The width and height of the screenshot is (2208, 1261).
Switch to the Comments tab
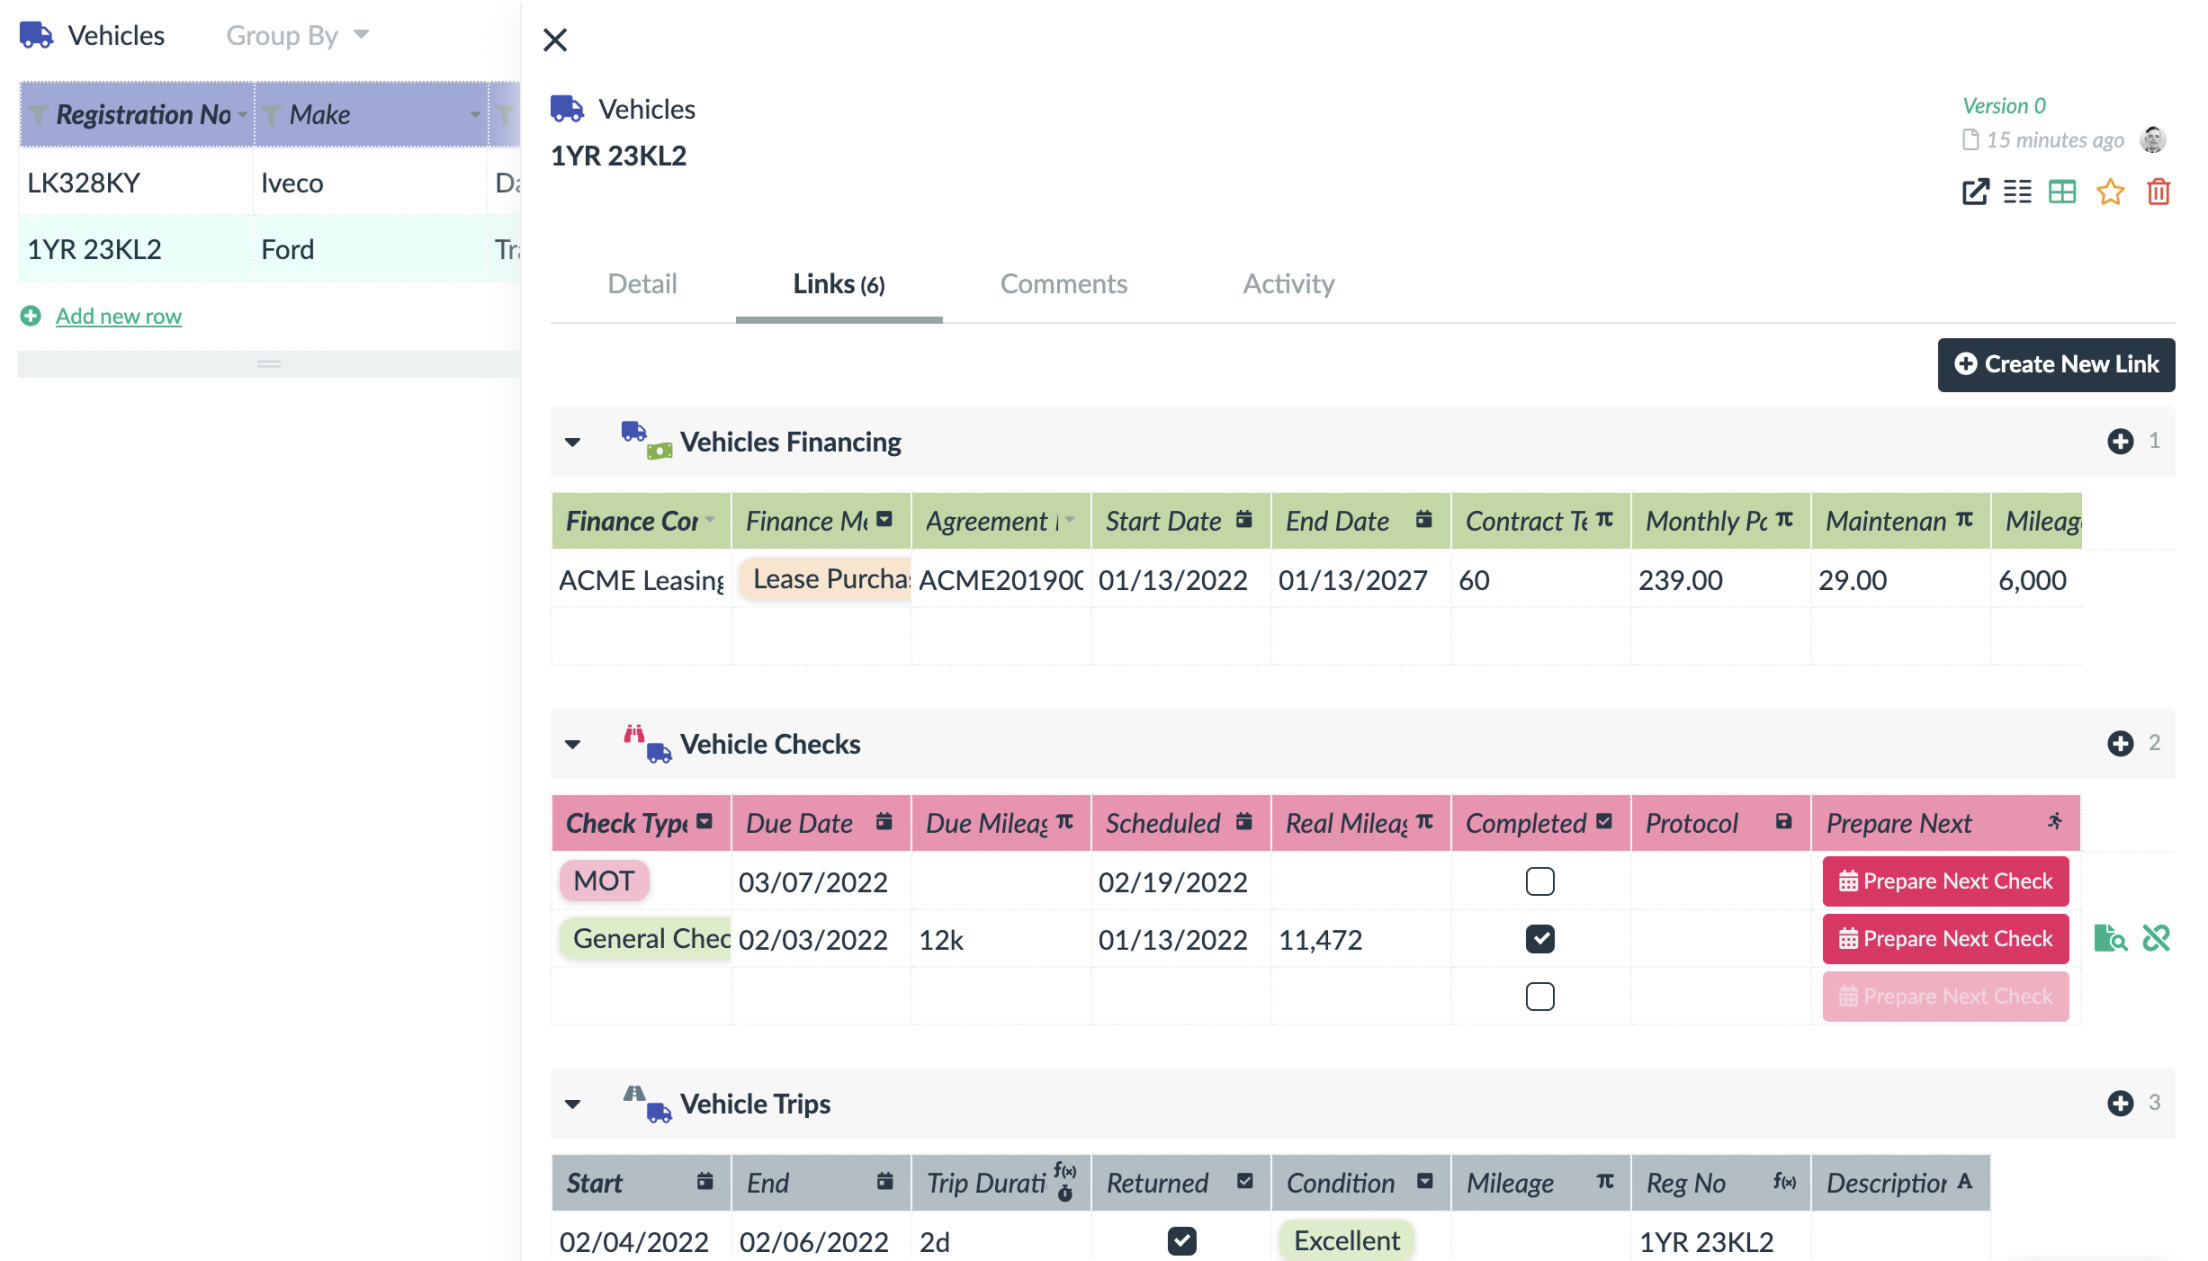(1063, 282)
